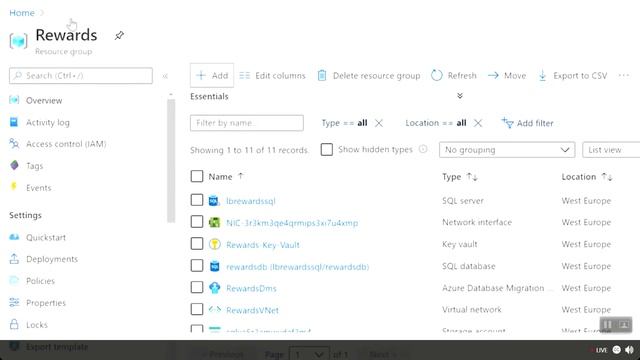Collapse the left navigation menu
Viewport: 640px width, 360px height.
(x=165, y=76)
